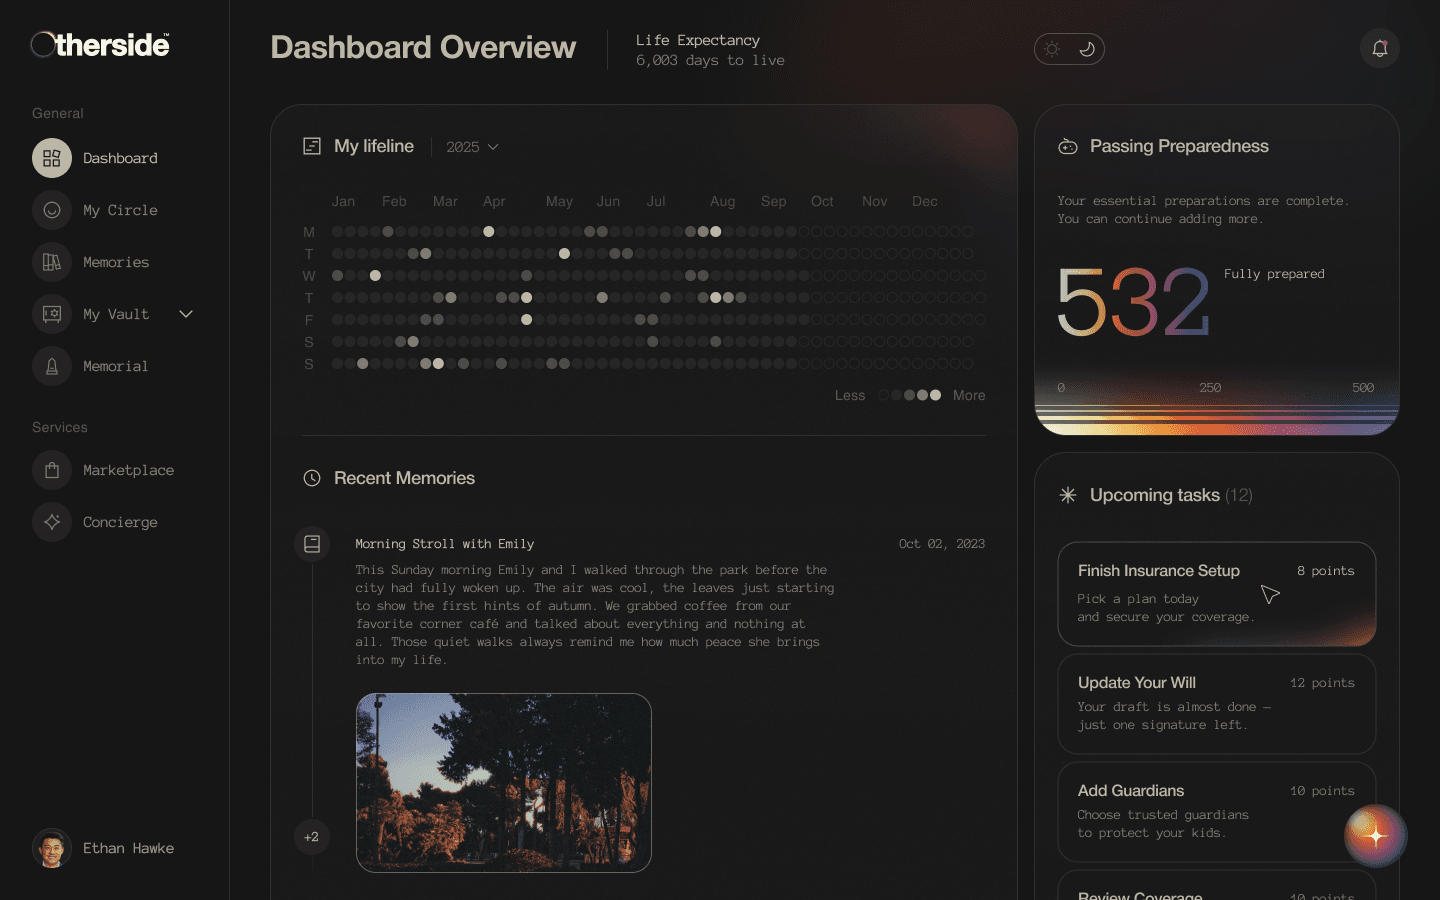This screenshot has height=900, width=1440.
Task: Click the Dashboard Overview heading
Action: click(x=423, y=47)
